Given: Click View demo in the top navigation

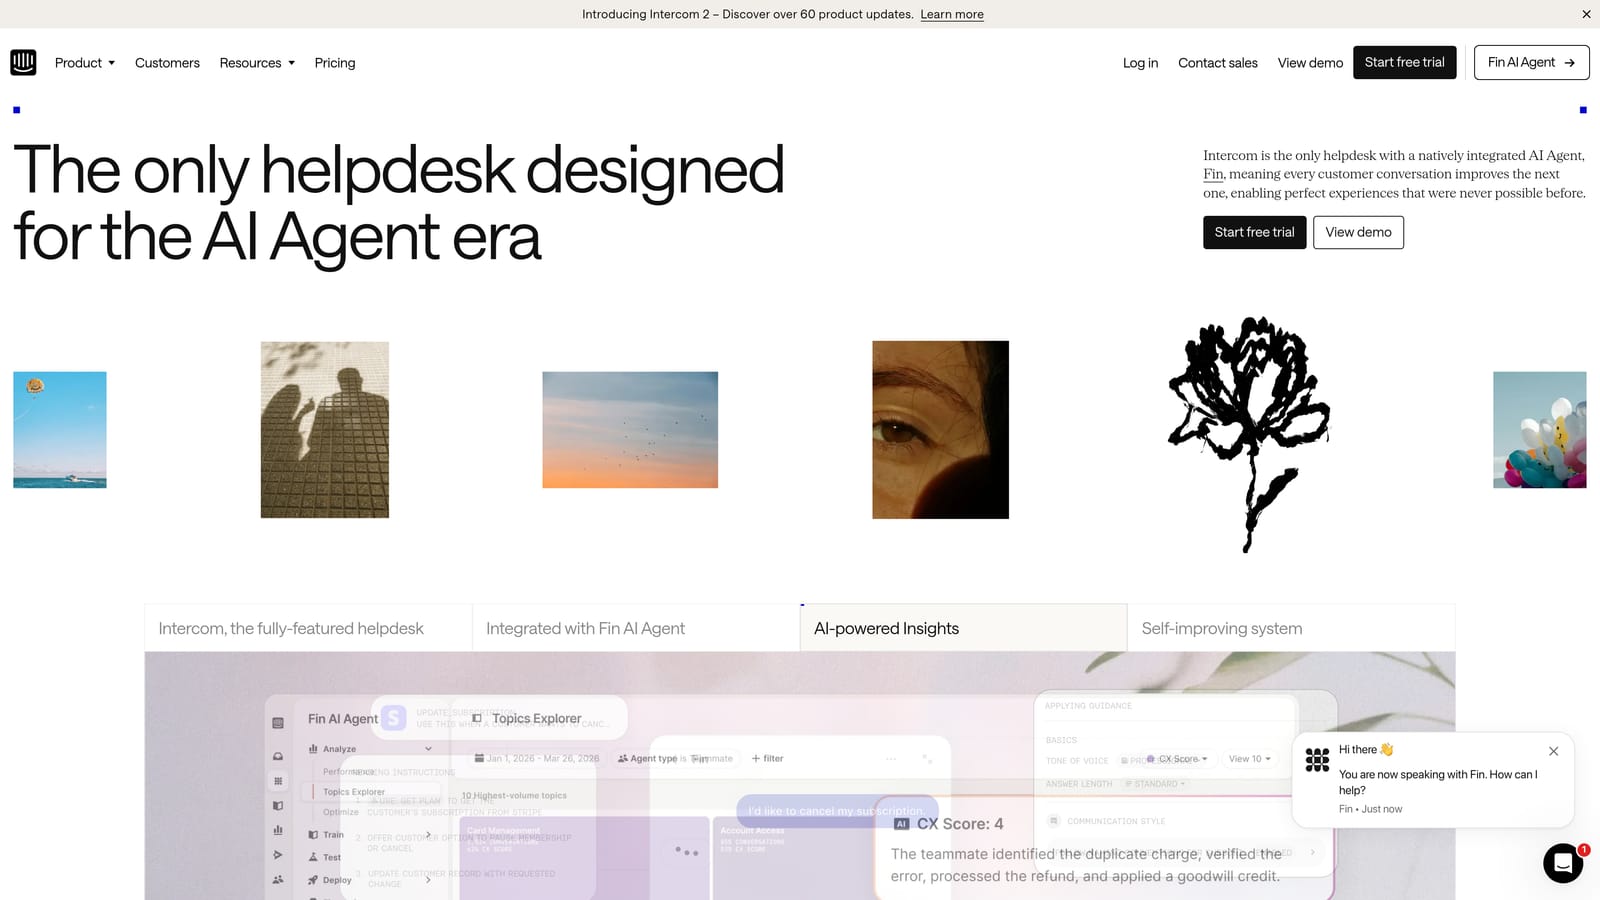Looking at the screenshot, I should 1310,63.
